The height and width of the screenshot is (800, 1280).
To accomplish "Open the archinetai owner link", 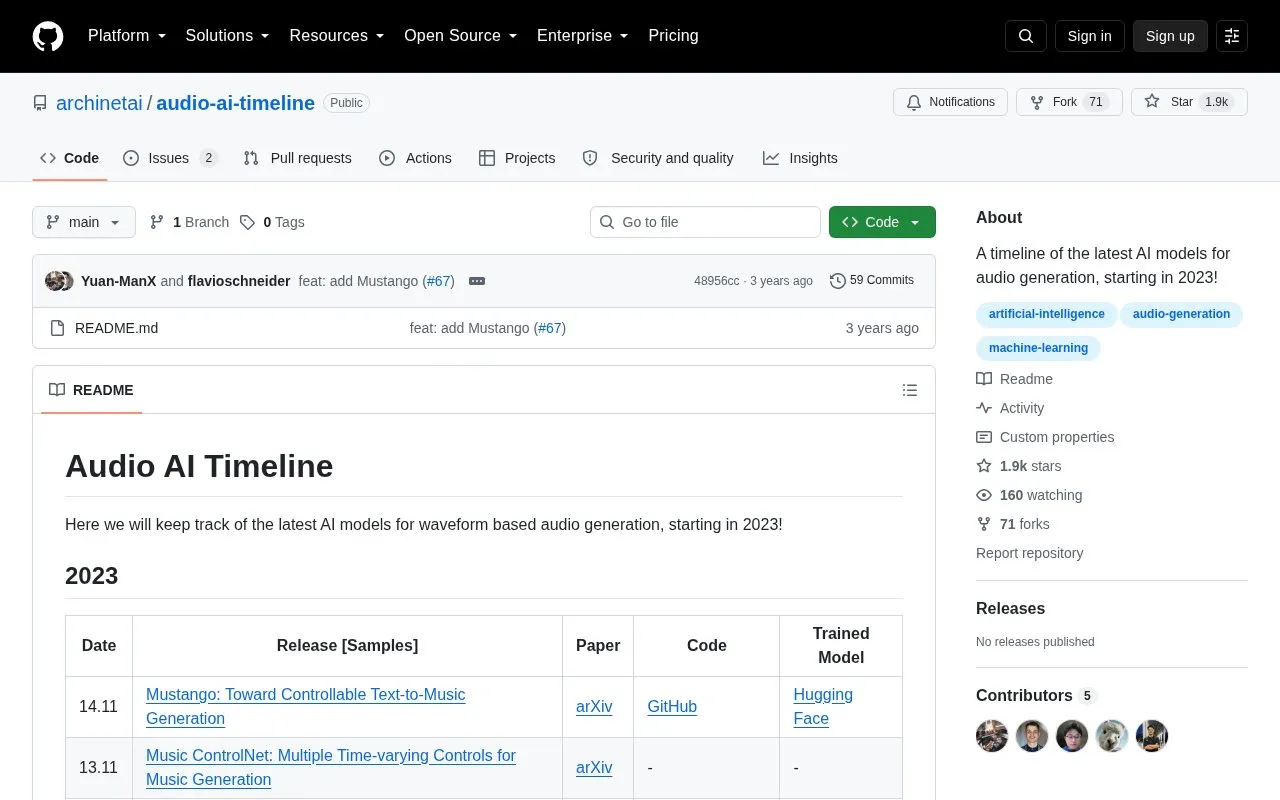I will click(x=99, y=103).
